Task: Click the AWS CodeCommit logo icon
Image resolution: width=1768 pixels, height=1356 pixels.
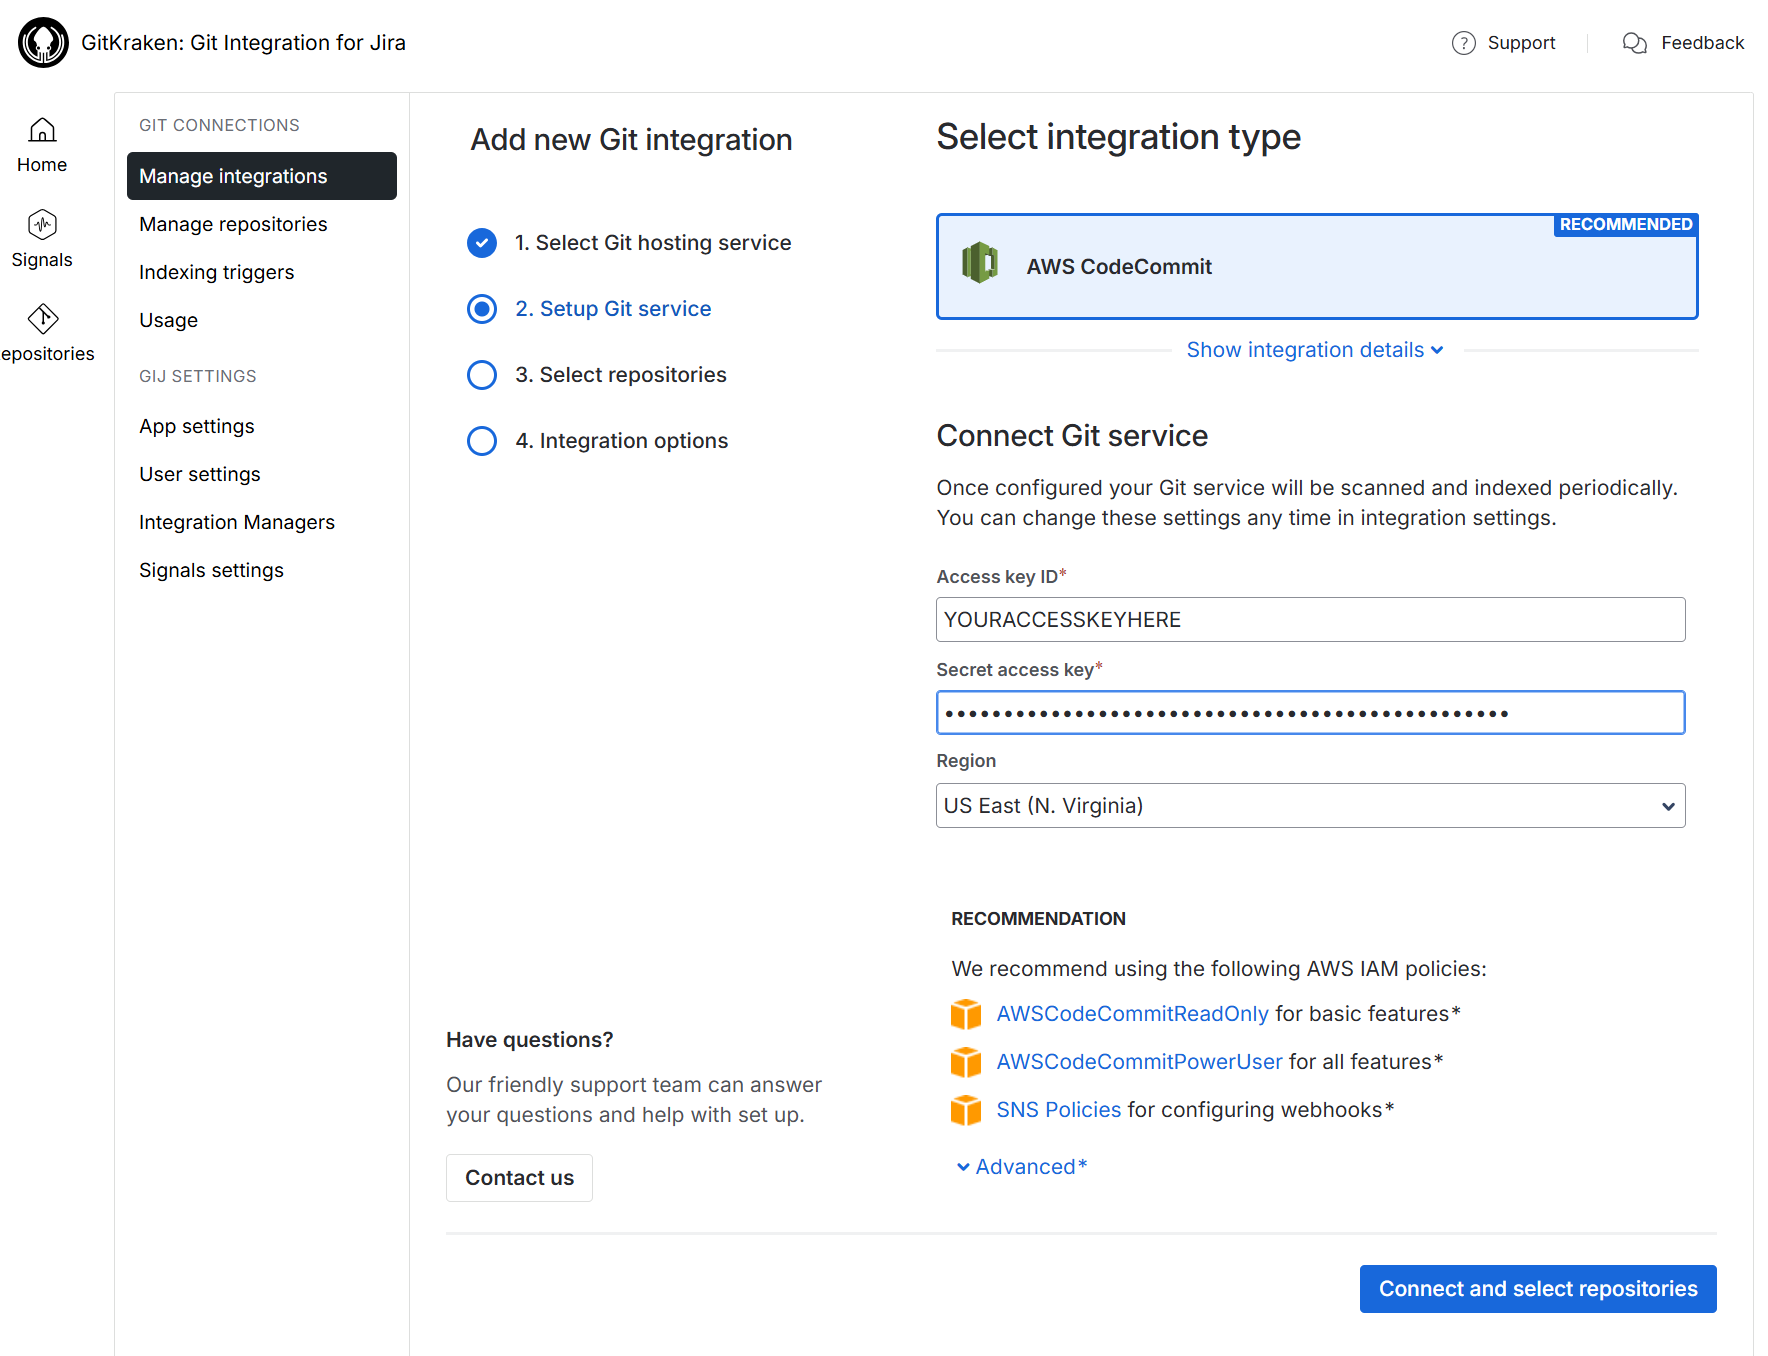Action: point(979,264)
